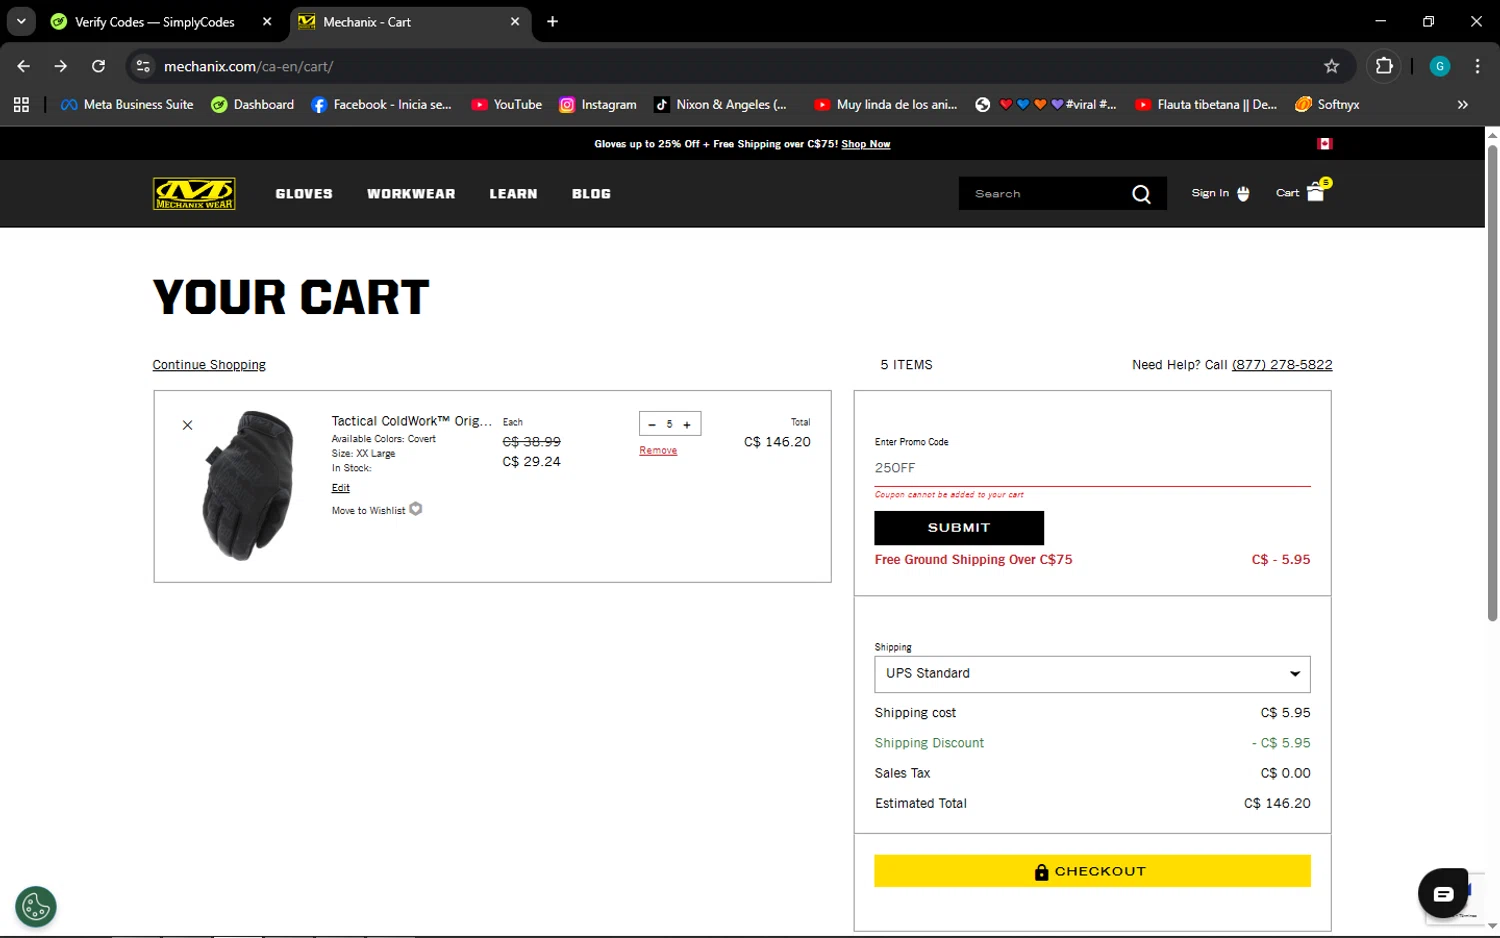This screenshot has width=1500, height=938.
Task: Click the search magnifier icon
Action: click(x=1141, y=194)
